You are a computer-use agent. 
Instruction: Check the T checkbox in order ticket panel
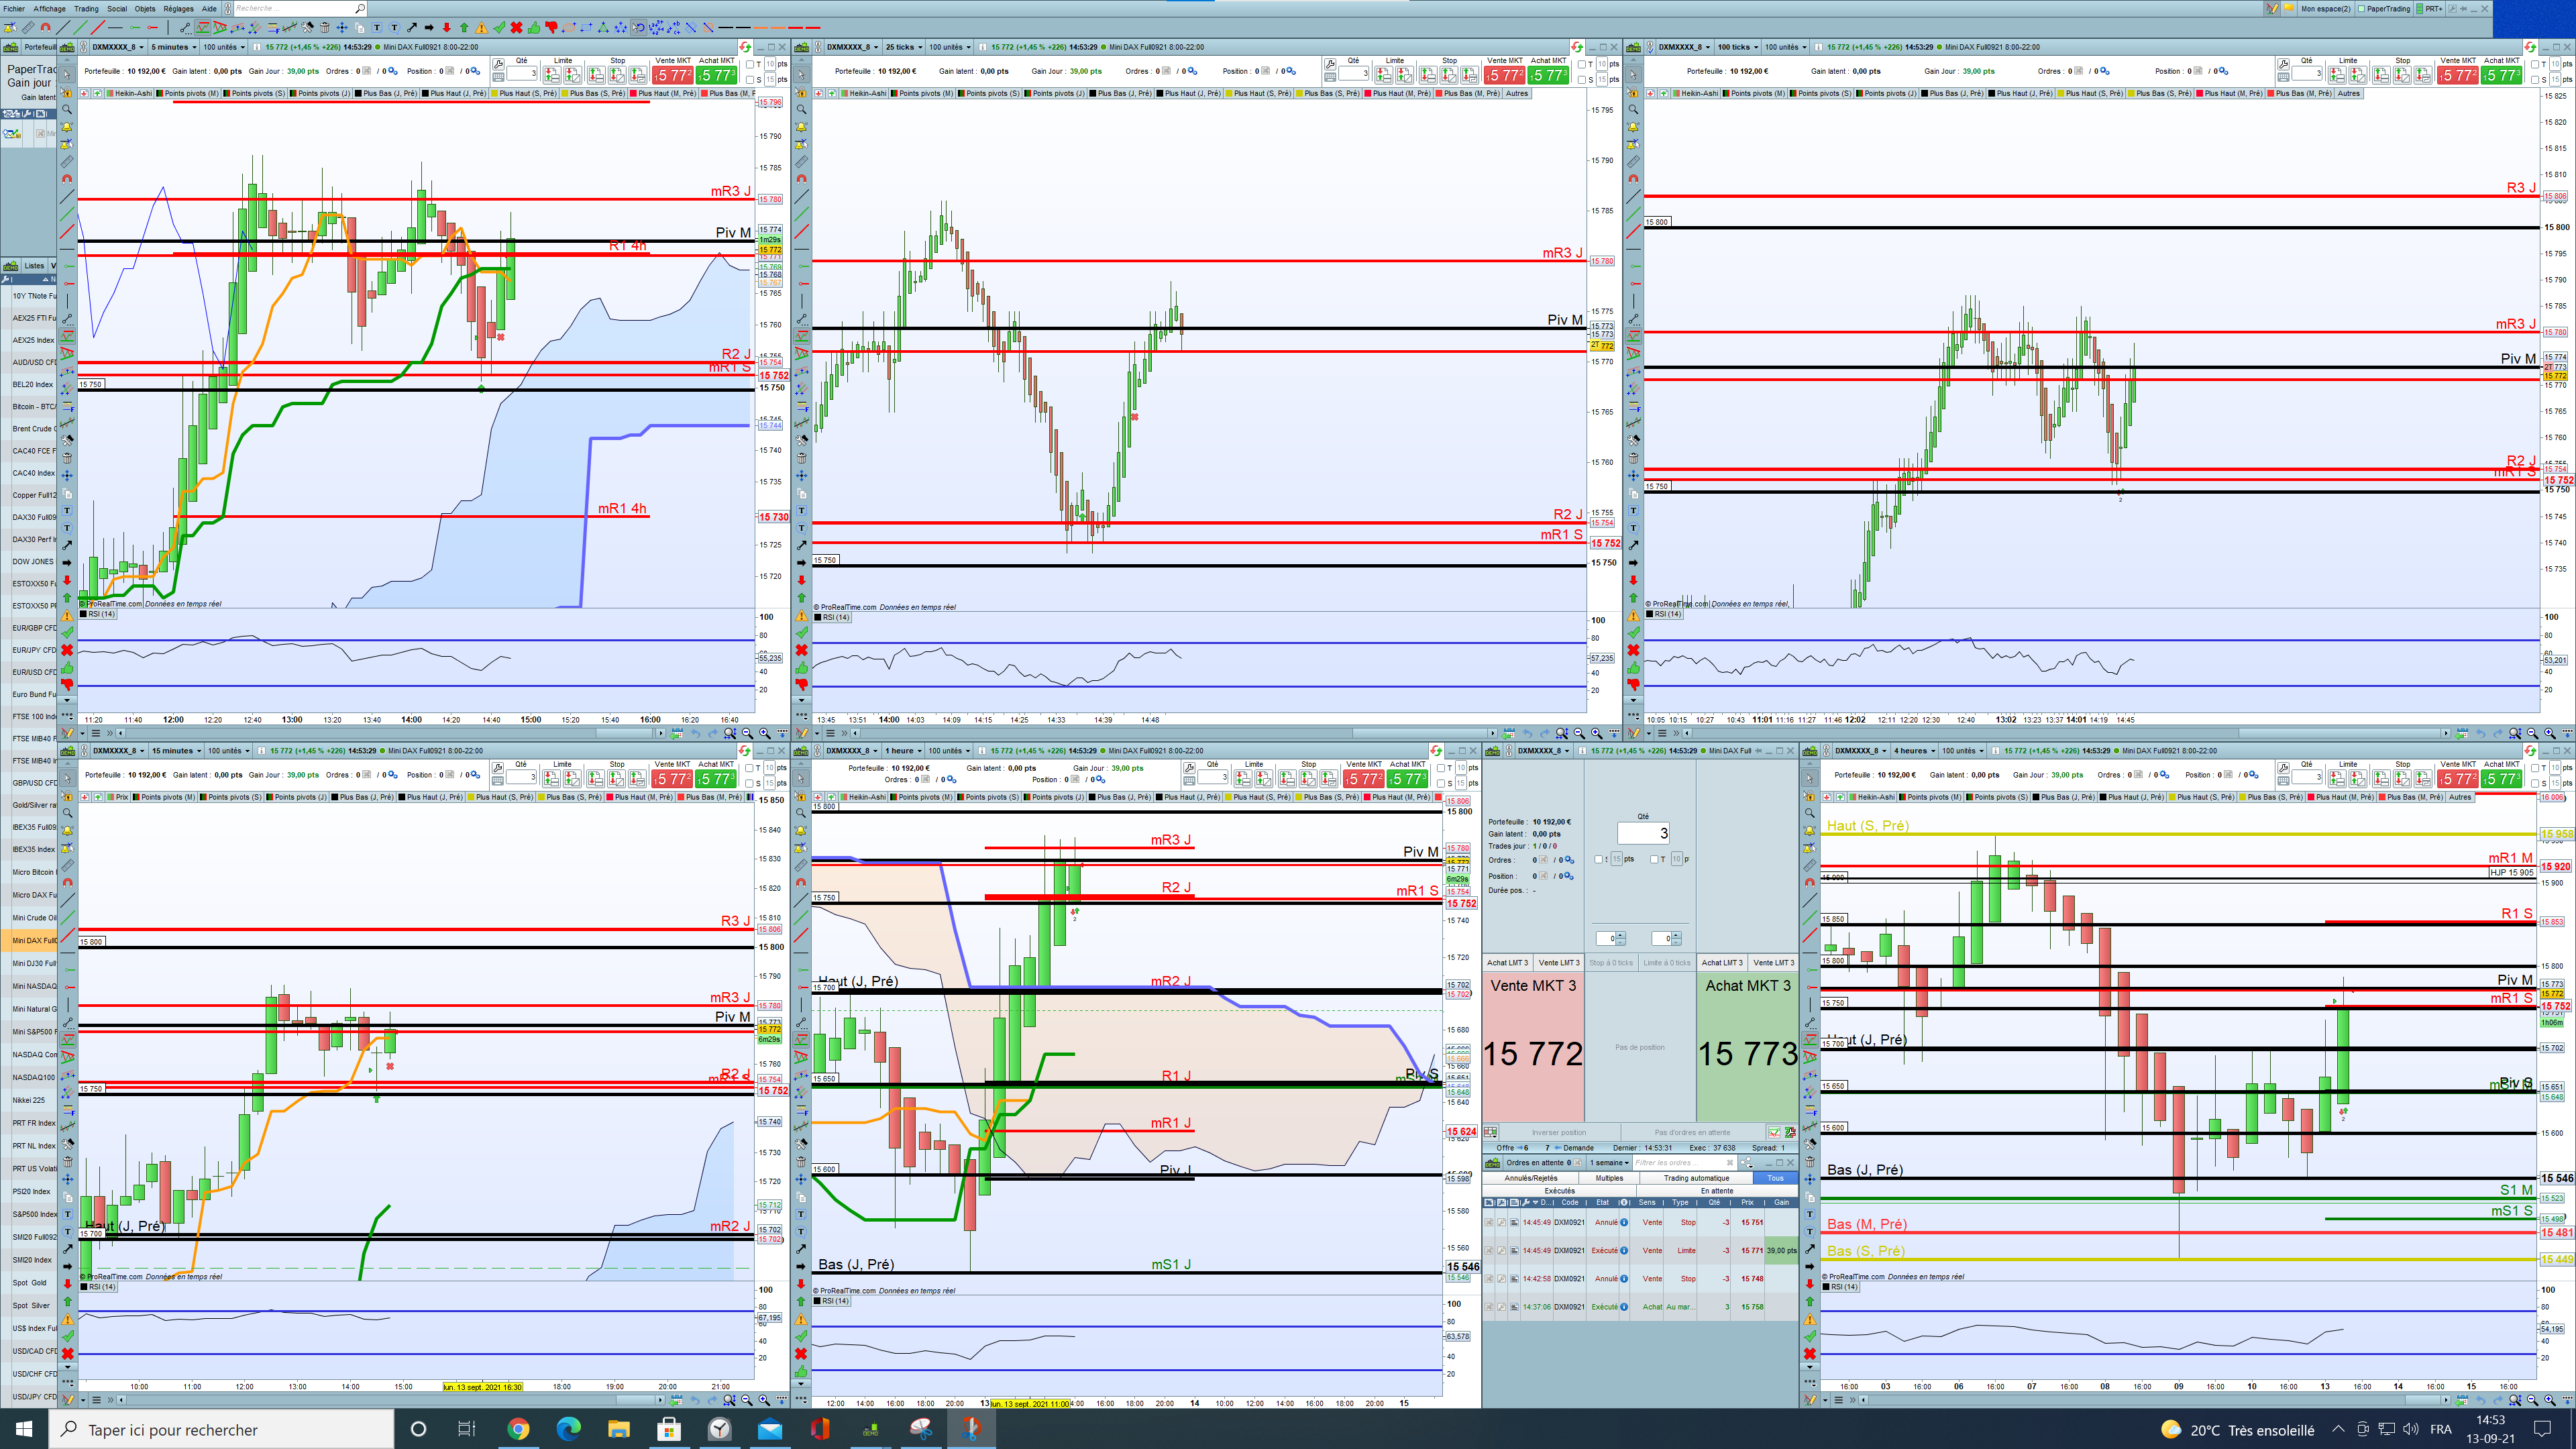[1655, 859]
